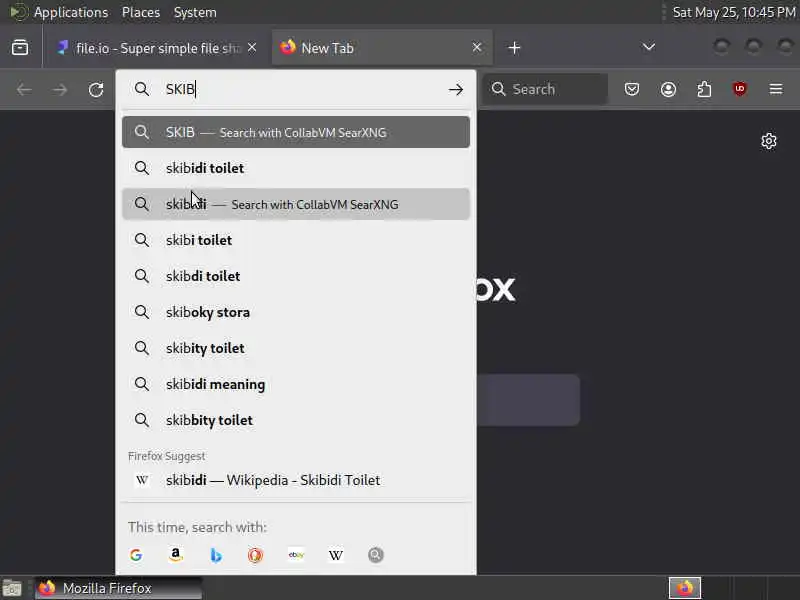The width and height of the screenshot is (800, 600).
Task: Expand the list all tabs chevron
Action: coord(648,47)
